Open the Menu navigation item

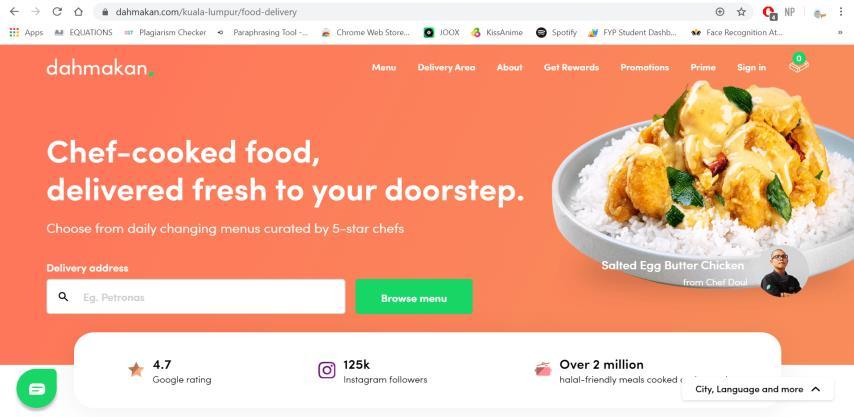(x=384, y=68)
